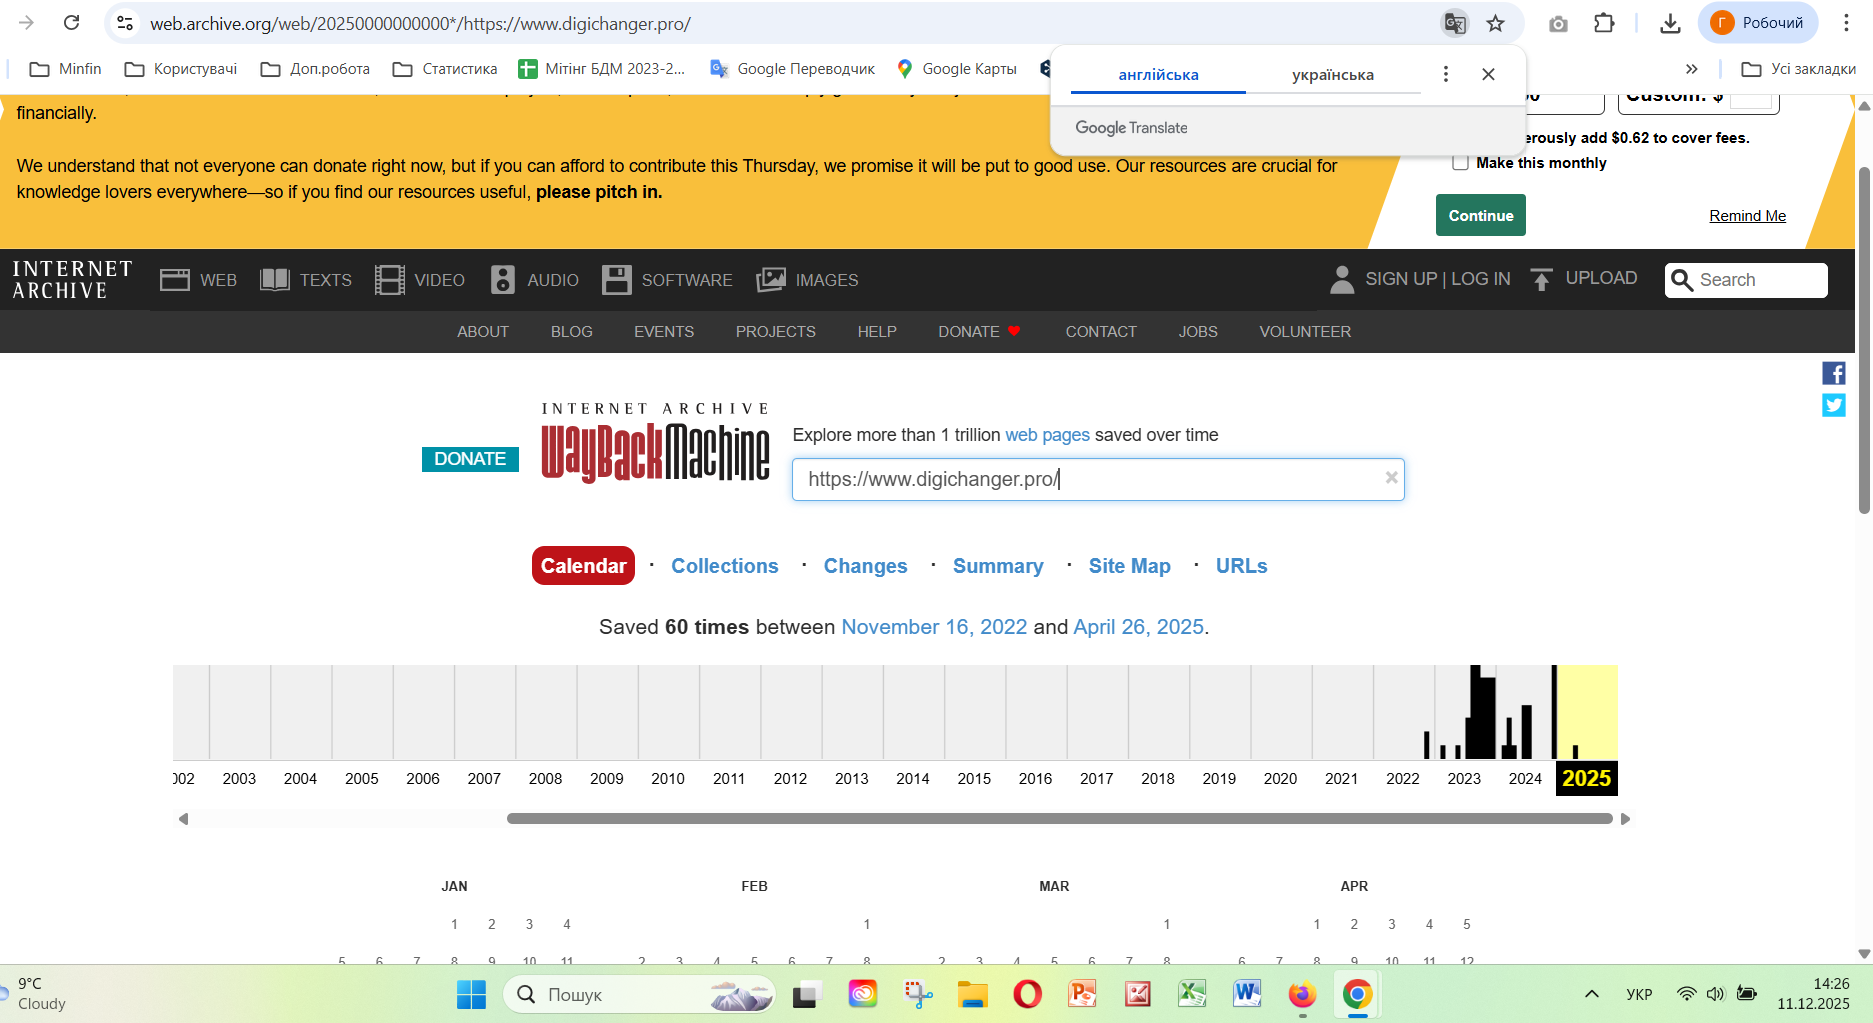Open Firefox from the taskbar
Screen dimensions: 1873x1023
pyautogui.click(x=1301, y=994)
